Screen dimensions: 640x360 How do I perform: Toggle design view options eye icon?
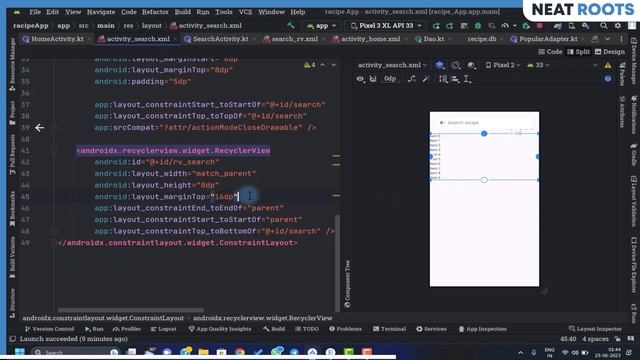(x=360, y=79)
